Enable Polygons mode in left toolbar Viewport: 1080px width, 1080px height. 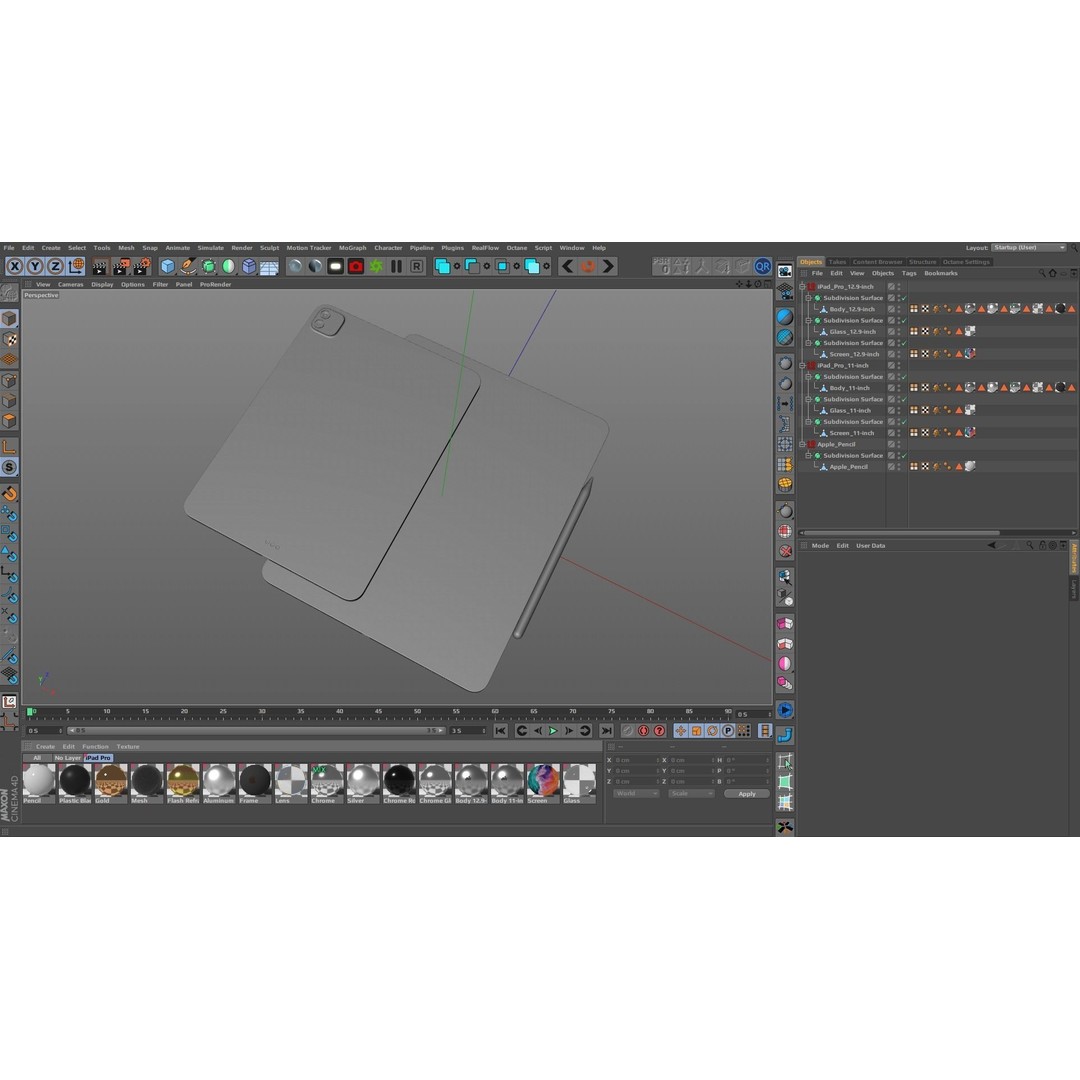[x=9, y=421]
